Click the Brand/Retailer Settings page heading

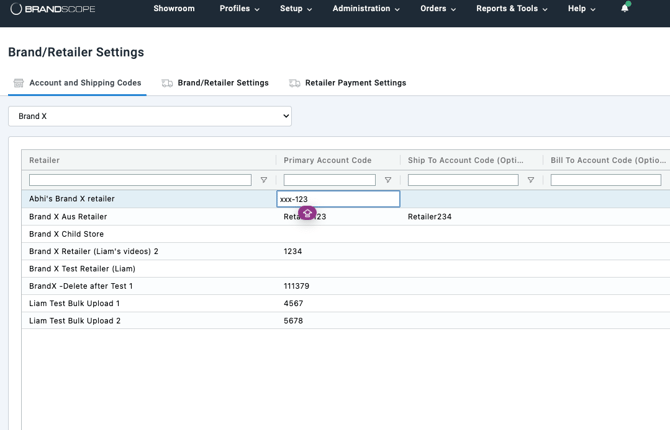tap(76, 52)
